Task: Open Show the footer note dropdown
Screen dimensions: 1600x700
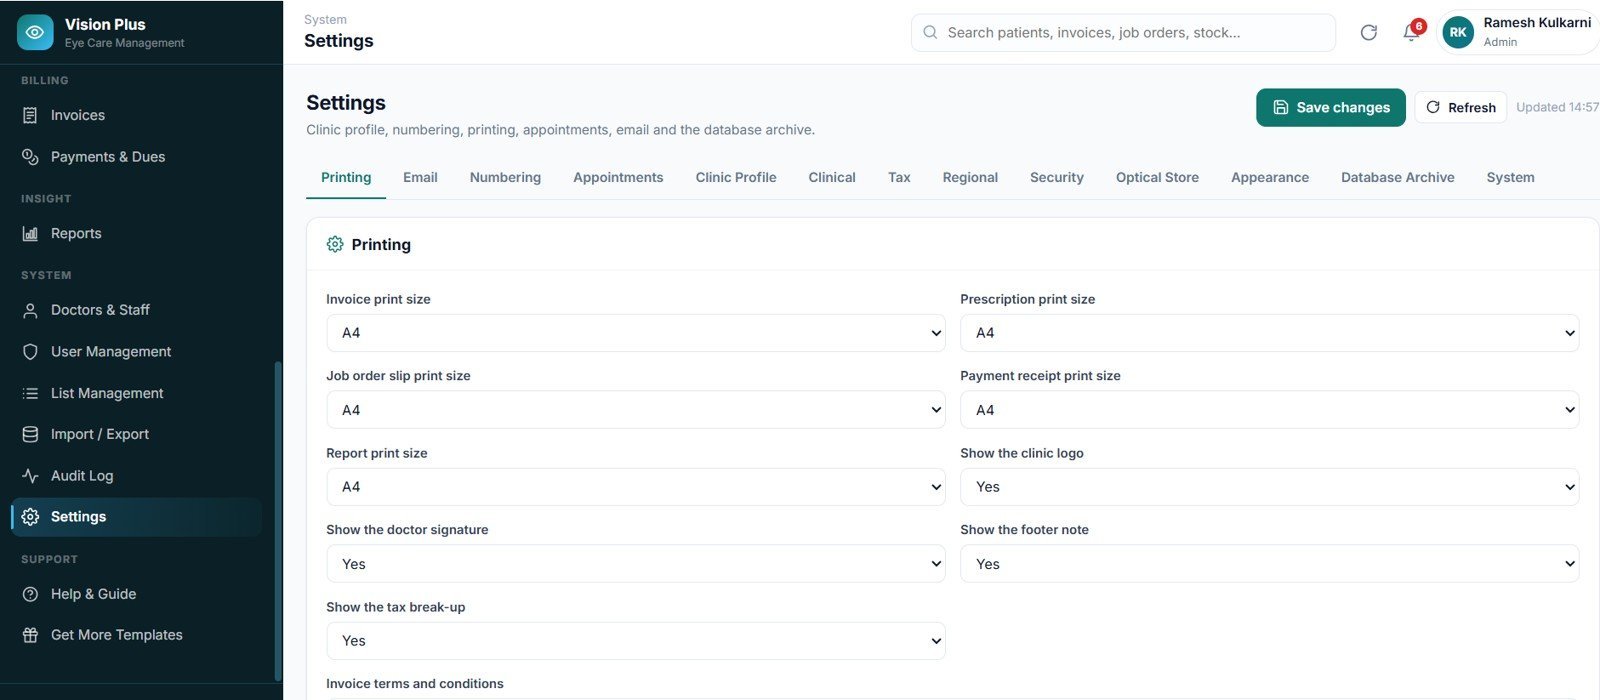Action: pyautogui.click(x=1269, y=564)
